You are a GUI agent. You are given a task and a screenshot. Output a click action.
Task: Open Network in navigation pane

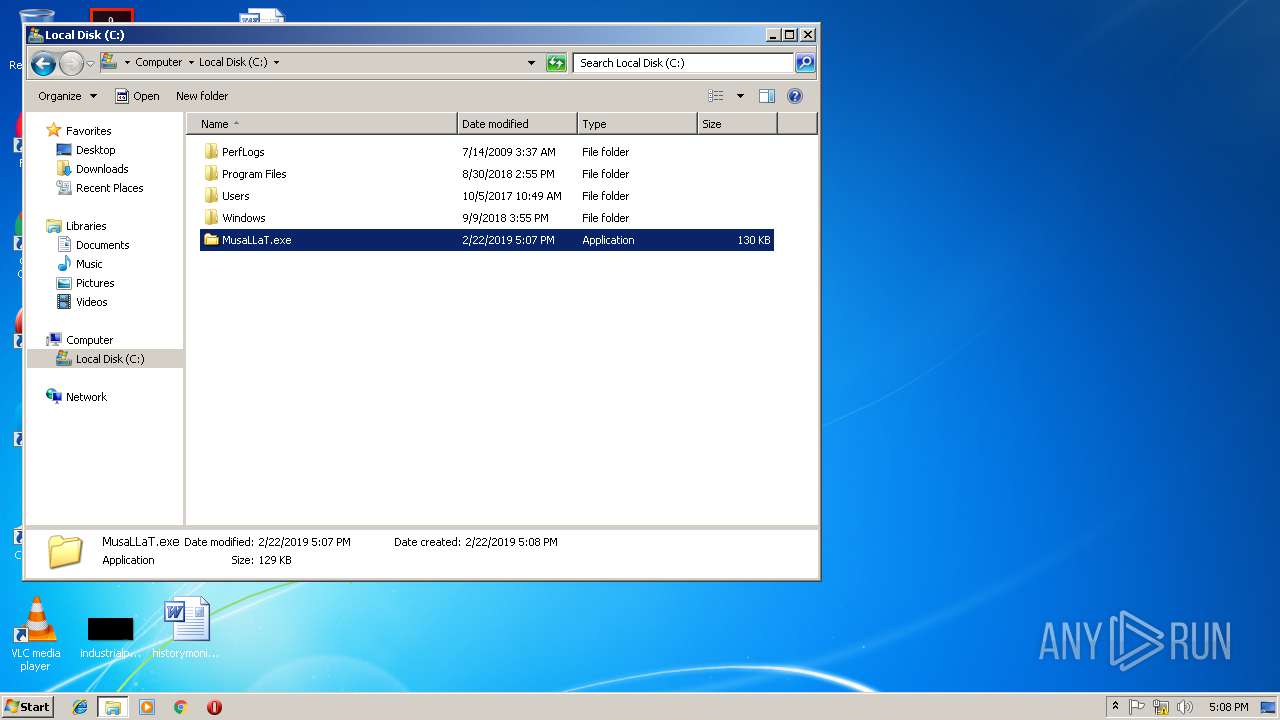tap(86, 397)
